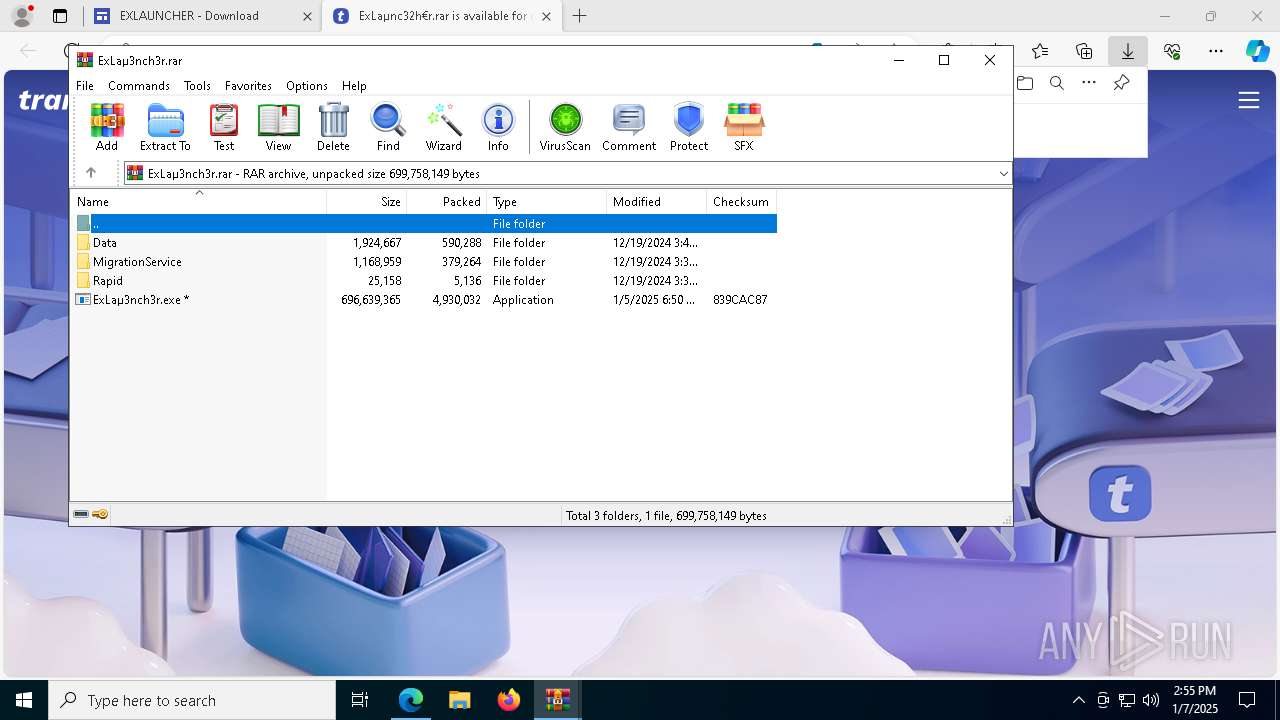Screen dimensions: 1280x720
Task: Click the search icon in downloads panel
Action: click(x=1056, y=83)
